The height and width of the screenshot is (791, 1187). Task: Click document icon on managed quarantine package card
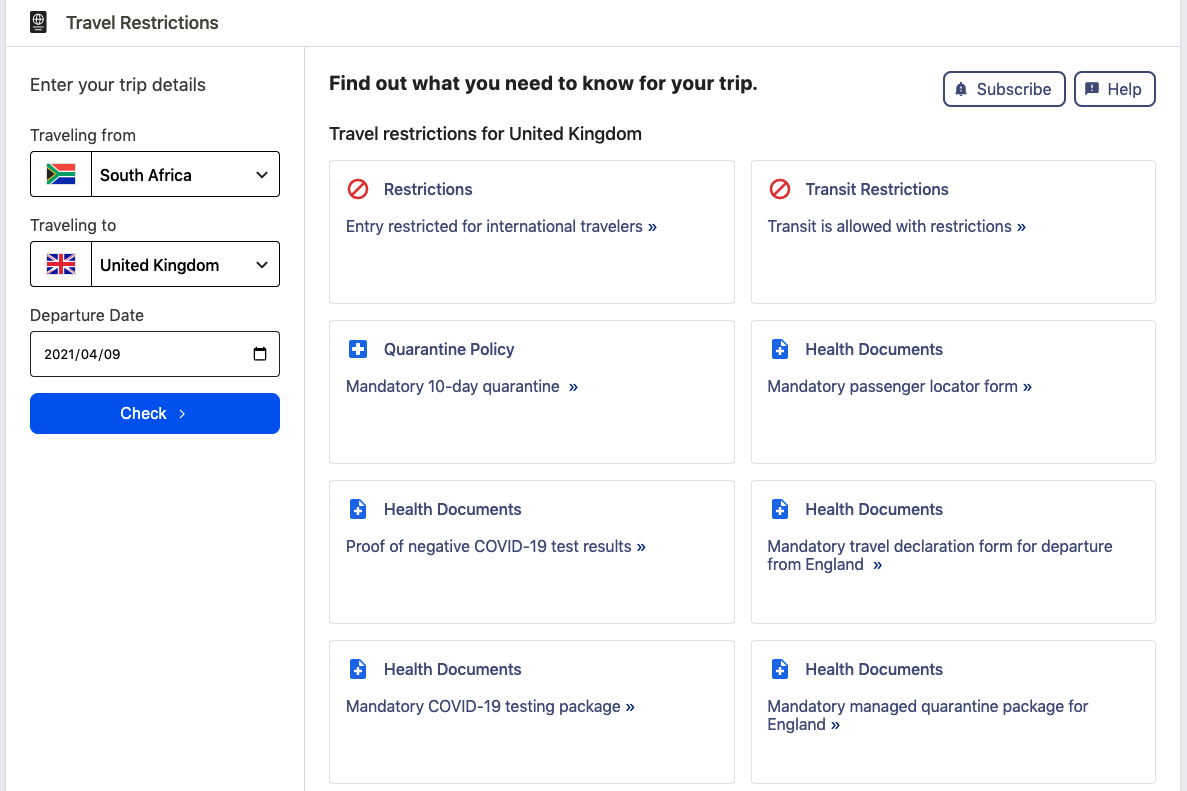tap(780, 669)
